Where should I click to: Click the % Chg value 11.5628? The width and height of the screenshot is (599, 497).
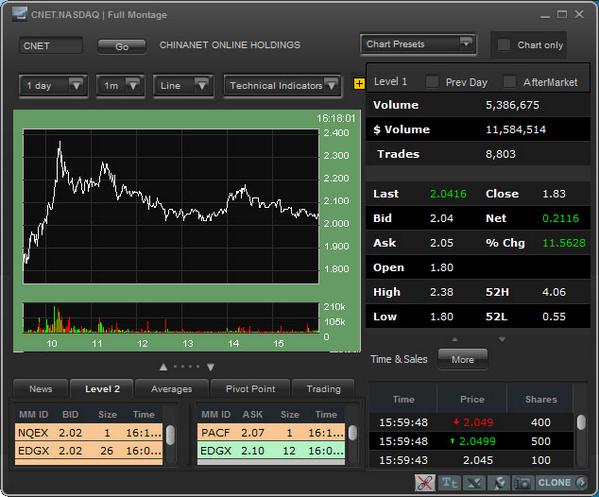564,243
